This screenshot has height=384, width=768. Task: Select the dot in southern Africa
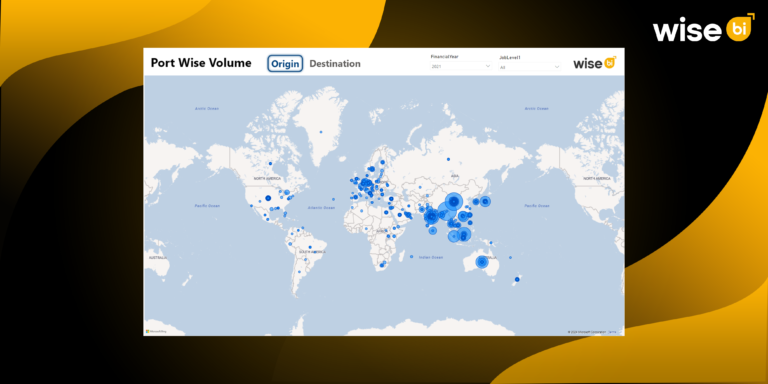click(383, 264)
